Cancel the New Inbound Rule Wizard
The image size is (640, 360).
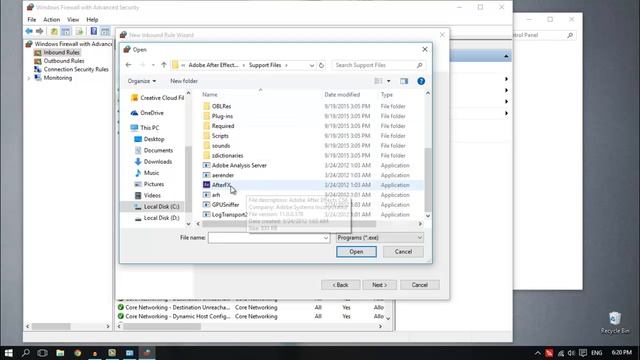point(420,285)
